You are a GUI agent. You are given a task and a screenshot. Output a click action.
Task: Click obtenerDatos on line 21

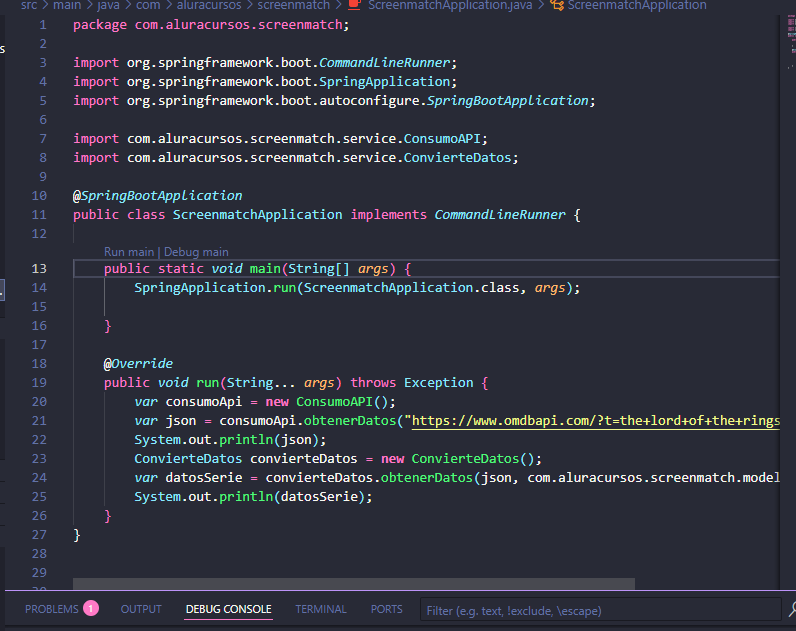point(350,421)
